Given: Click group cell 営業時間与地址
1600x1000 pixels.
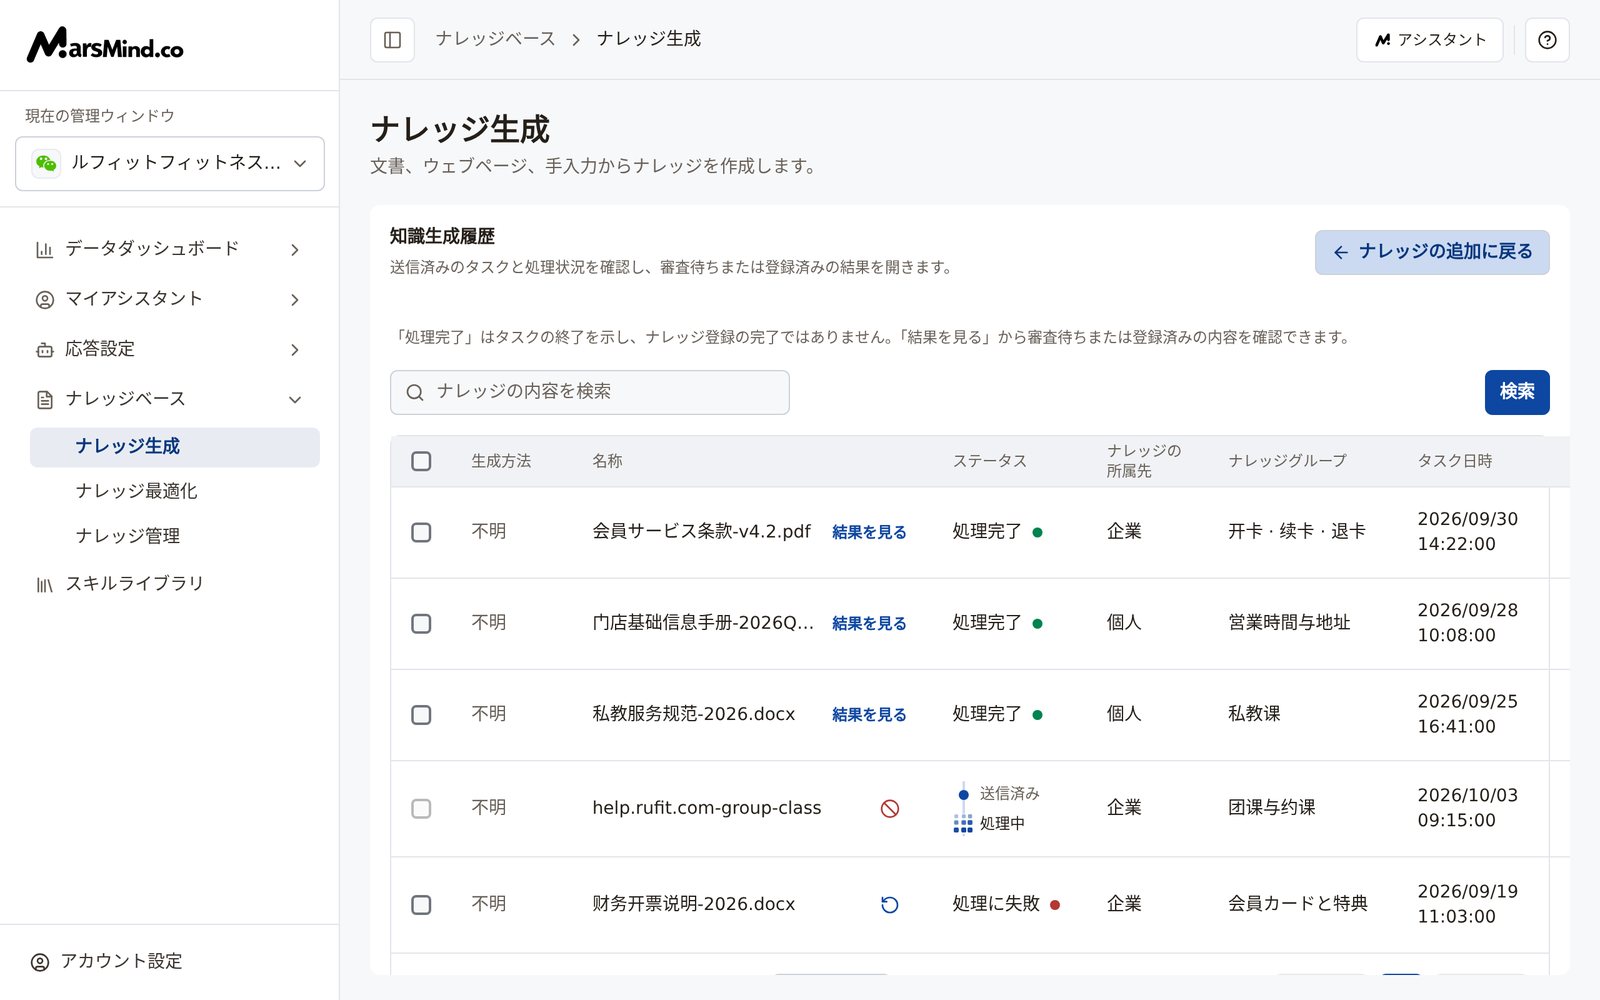Looking at the screenshot, I should tap(1289, 623).
